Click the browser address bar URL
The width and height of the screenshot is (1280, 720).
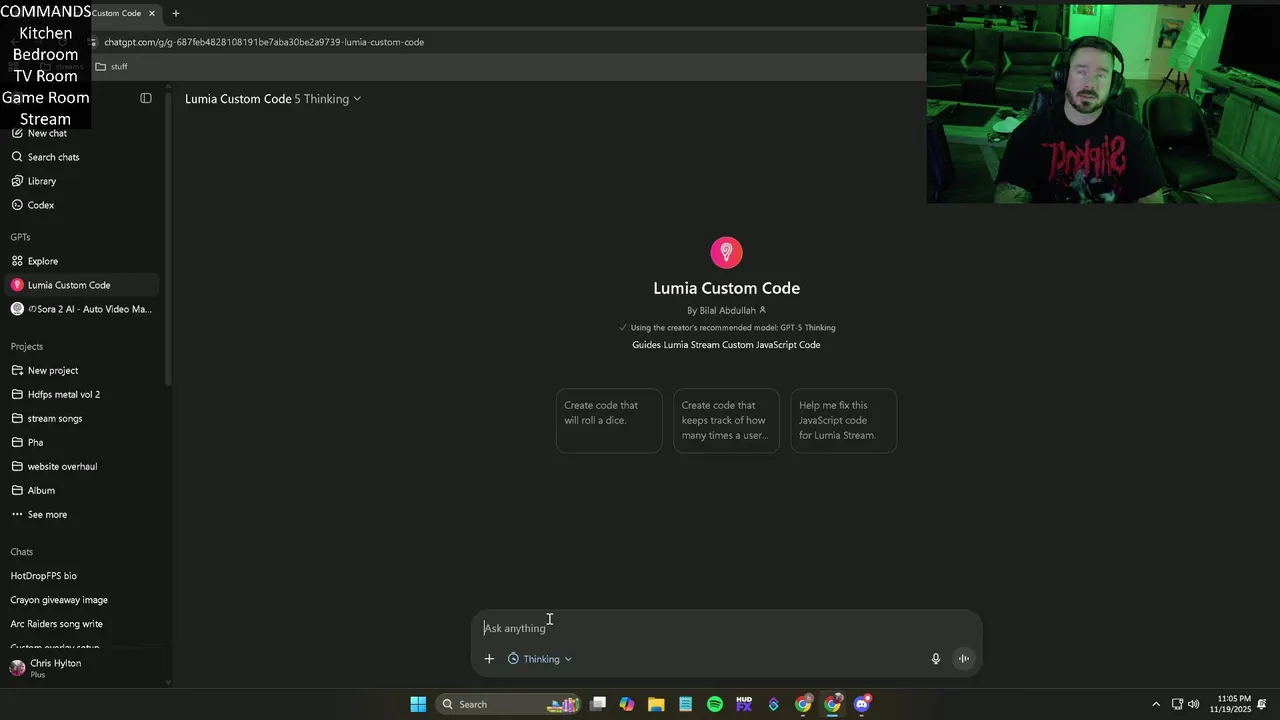(x=264, y=42)
